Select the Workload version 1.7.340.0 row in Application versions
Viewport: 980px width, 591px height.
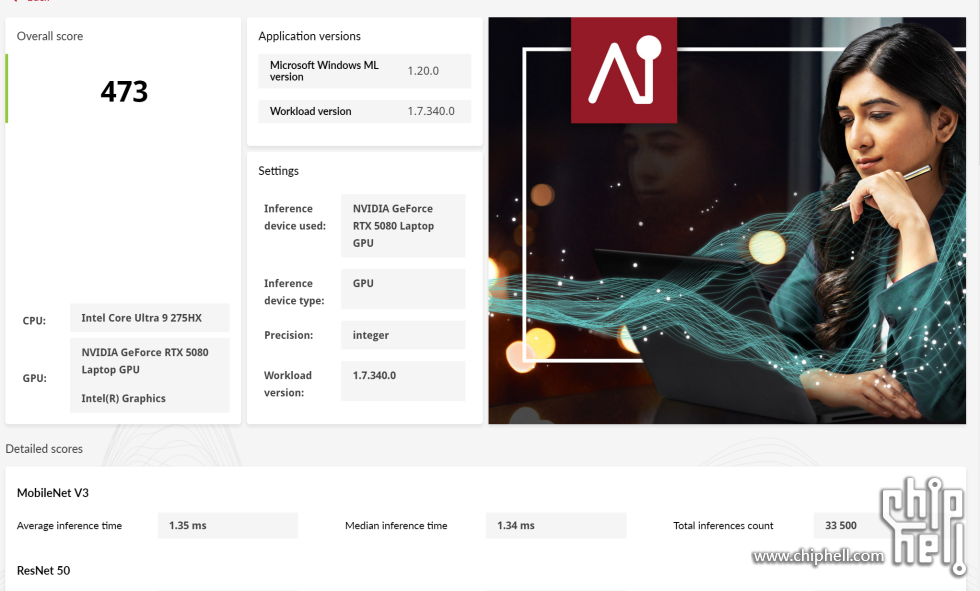(364, 111)
